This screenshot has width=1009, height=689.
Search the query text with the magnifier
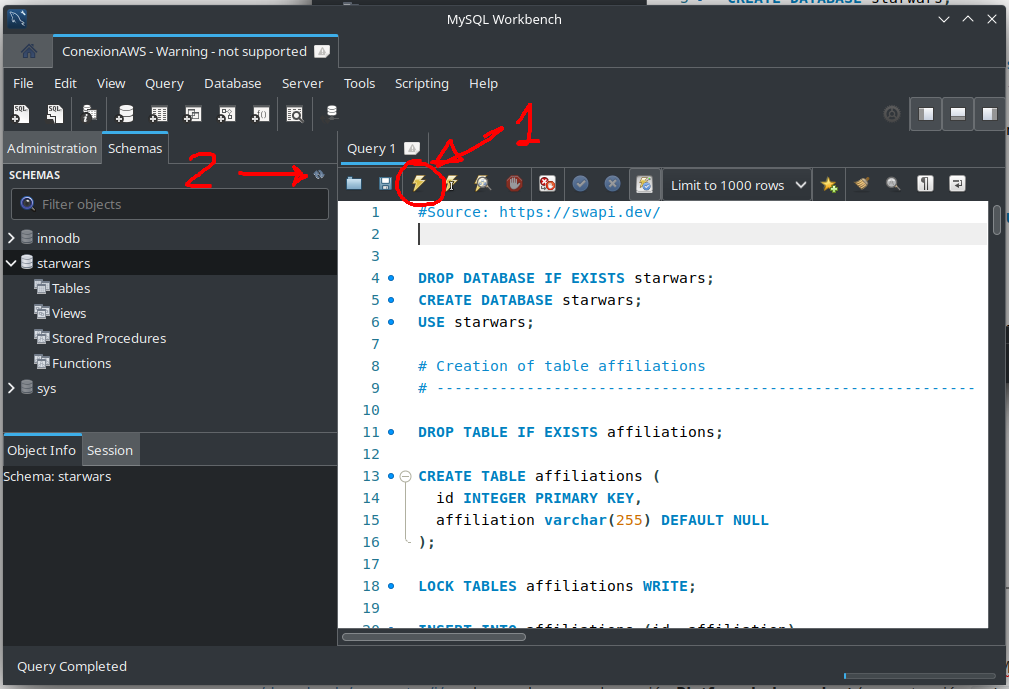tap(892, 184)
